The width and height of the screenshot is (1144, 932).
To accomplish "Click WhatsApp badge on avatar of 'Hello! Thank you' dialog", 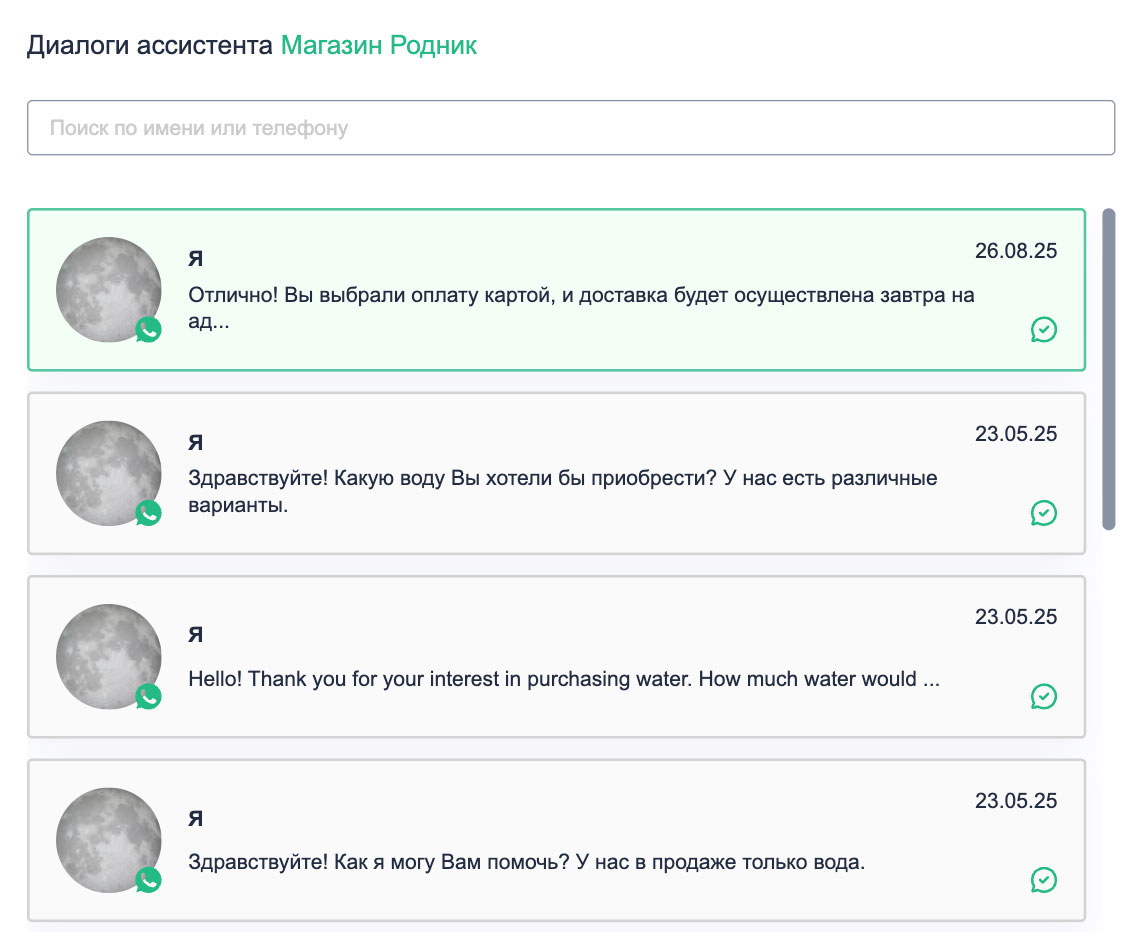I will tap(148, 696).
